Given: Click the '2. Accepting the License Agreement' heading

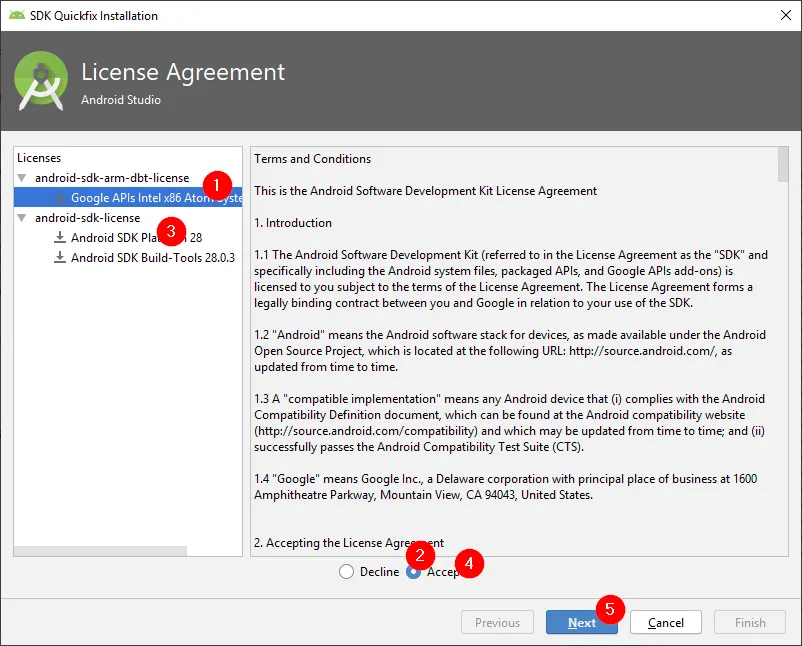Looking at the screenshot, I should point(349,543).
